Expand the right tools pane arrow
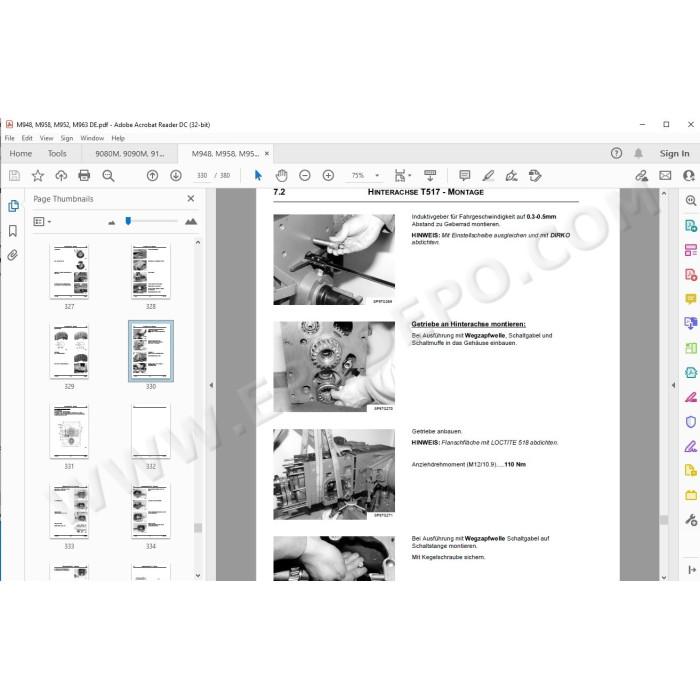 tap(673, 385)
